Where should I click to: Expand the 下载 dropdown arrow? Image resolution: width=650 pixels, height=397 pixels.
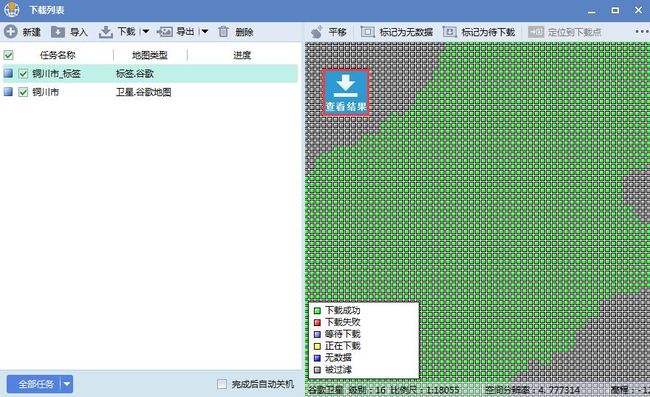[146, 32]
